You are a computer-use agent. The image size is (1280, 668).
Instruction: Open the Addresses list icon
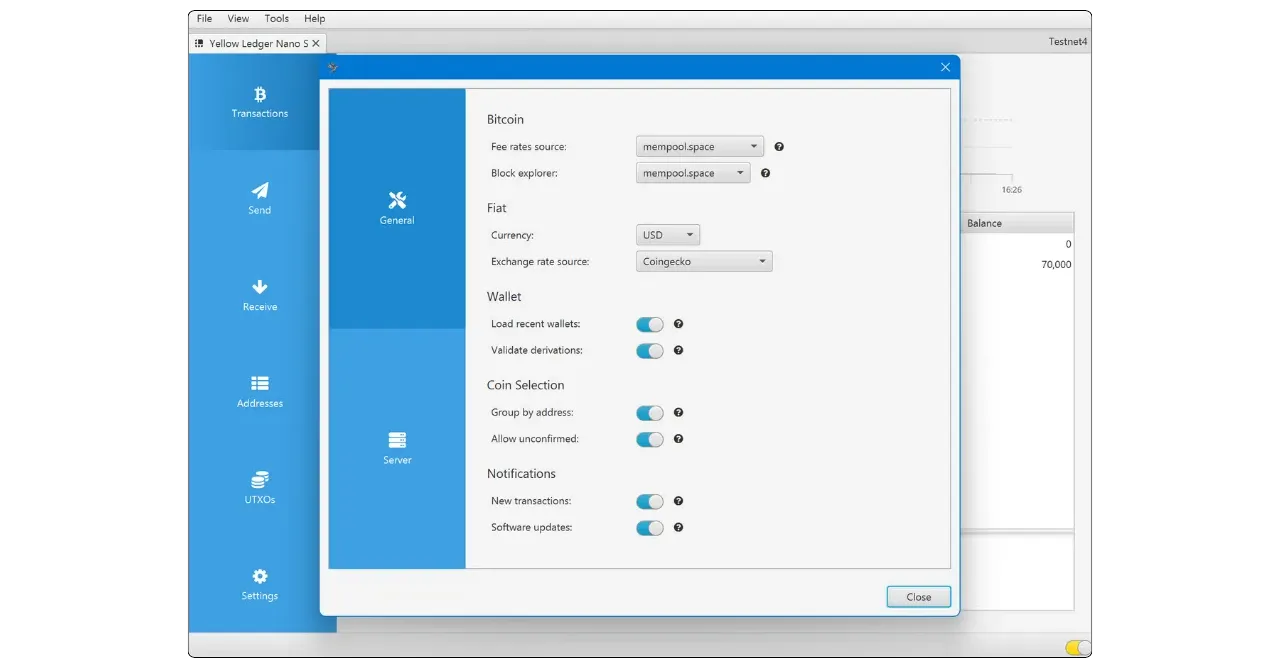(x=259, y=383)
